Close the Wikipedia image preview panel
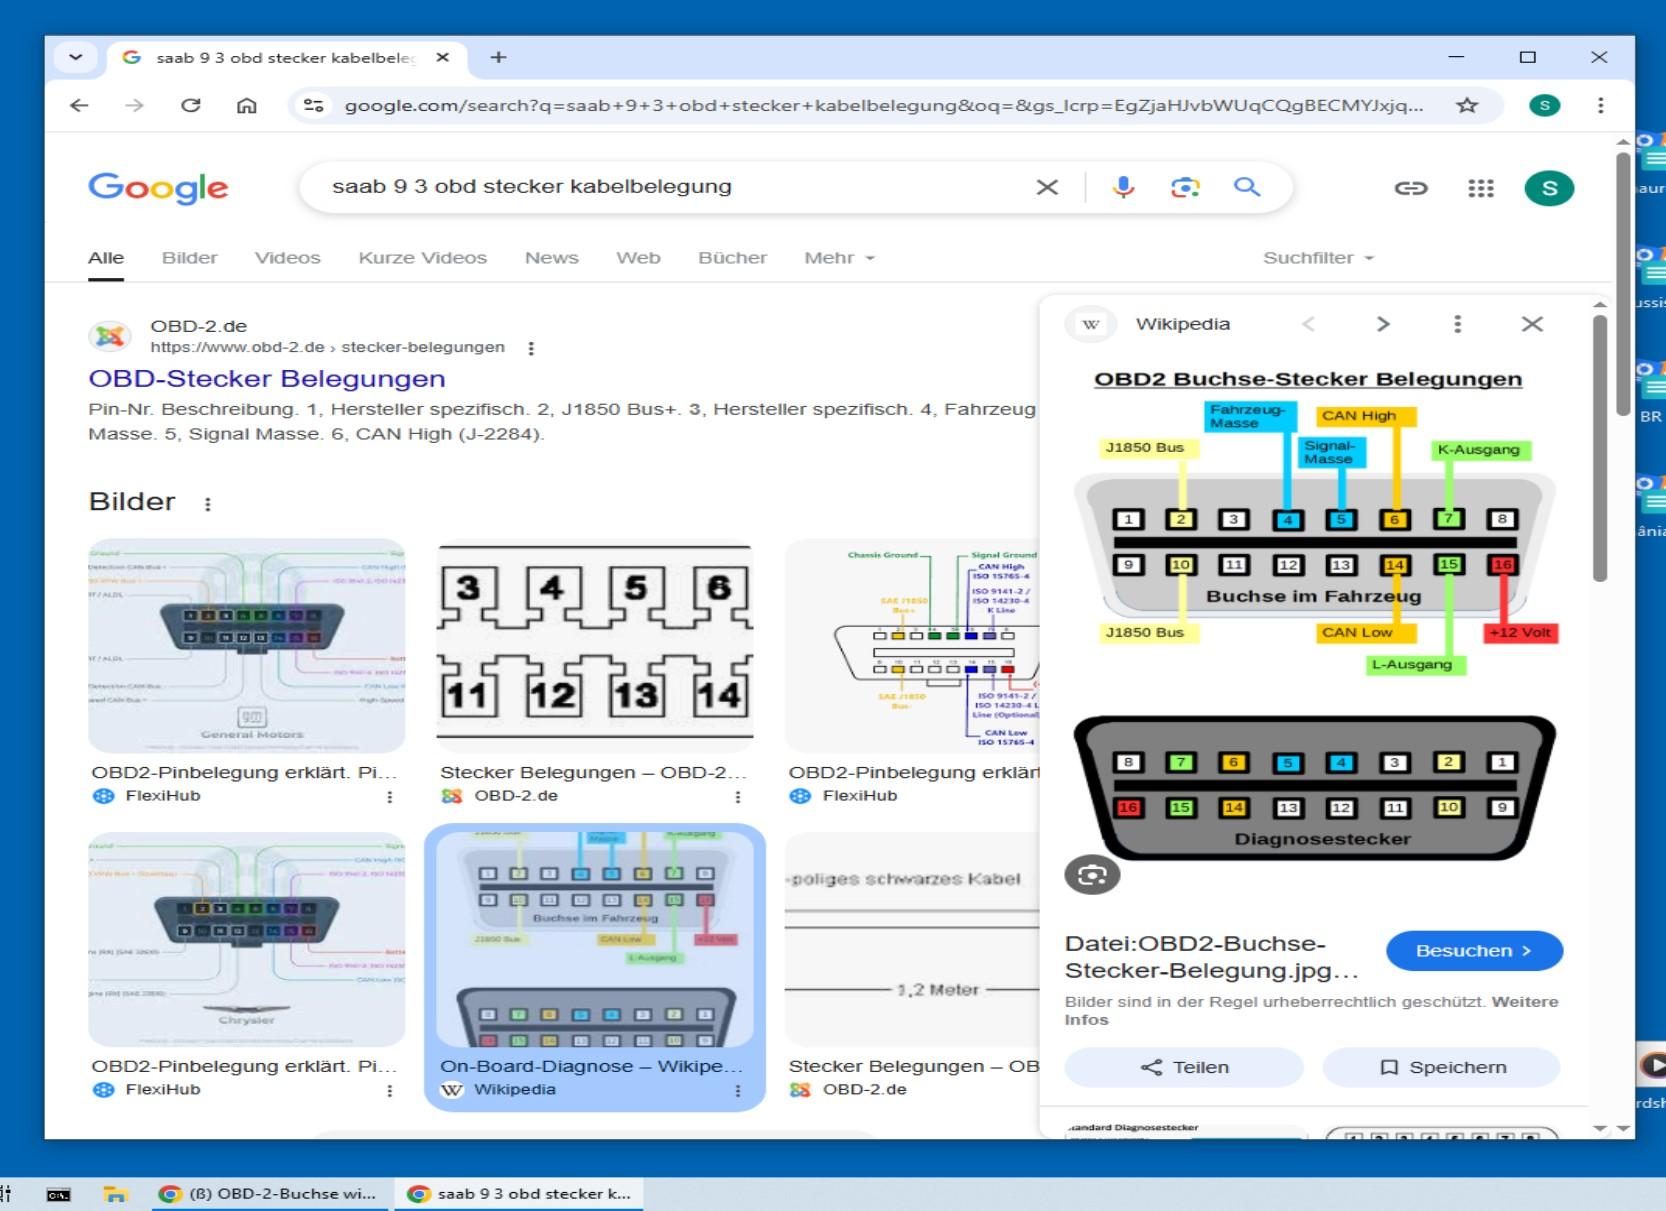The width and height of the screenshot is (1666, 1211). pos(1532,324)
